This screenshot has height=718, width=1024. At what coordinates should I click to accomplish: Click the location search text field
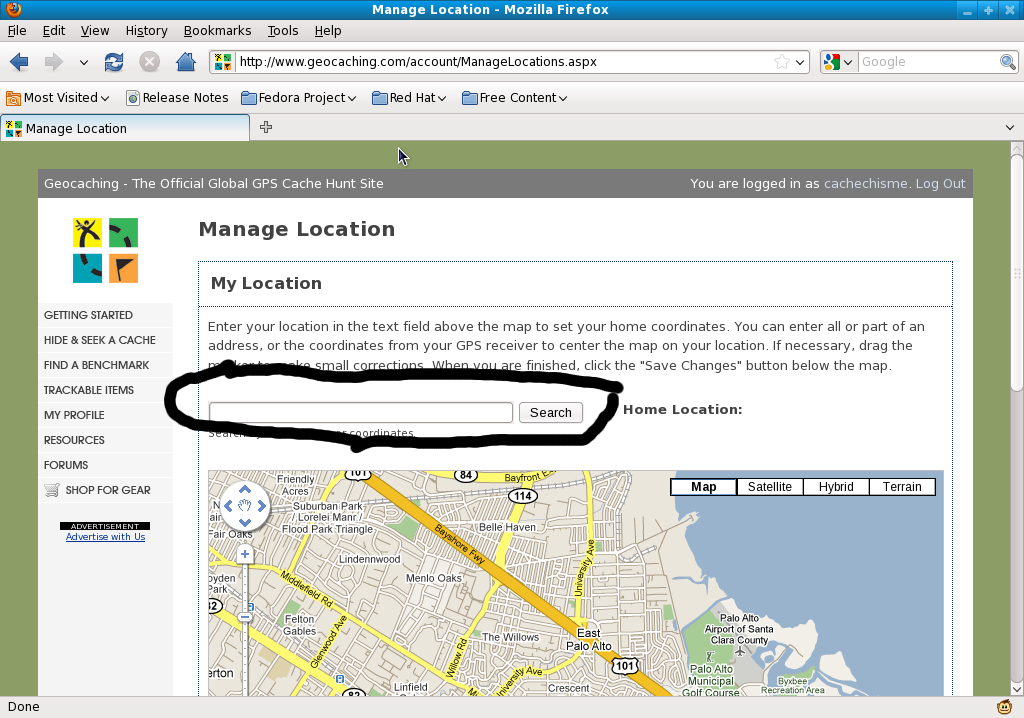coord(360,413)
